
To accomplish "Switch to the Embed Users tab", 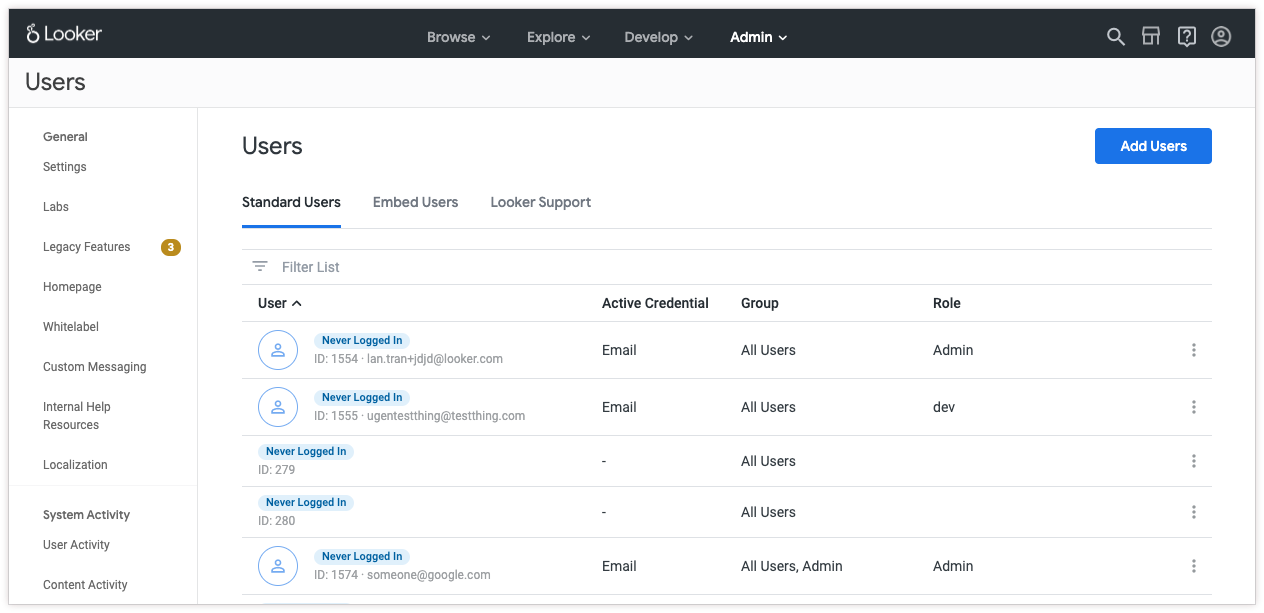I will pos(415,202).
